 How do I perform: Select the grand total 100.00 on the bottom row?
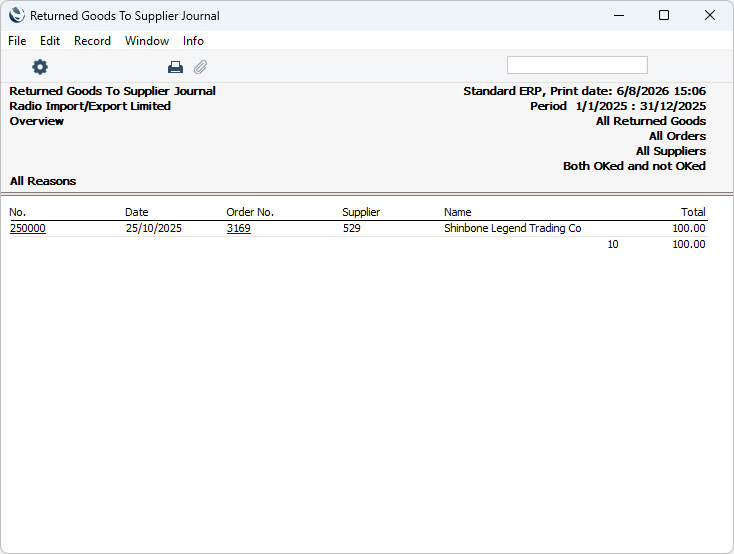coord(689,244)
